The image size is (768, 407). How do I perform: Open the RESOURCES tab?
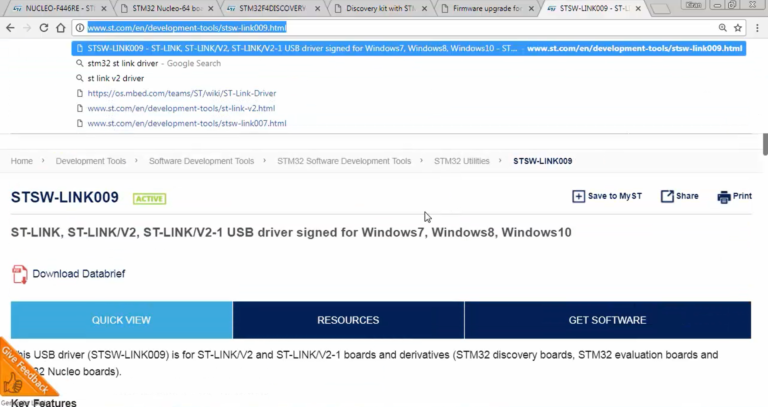[x=348, y=320]
